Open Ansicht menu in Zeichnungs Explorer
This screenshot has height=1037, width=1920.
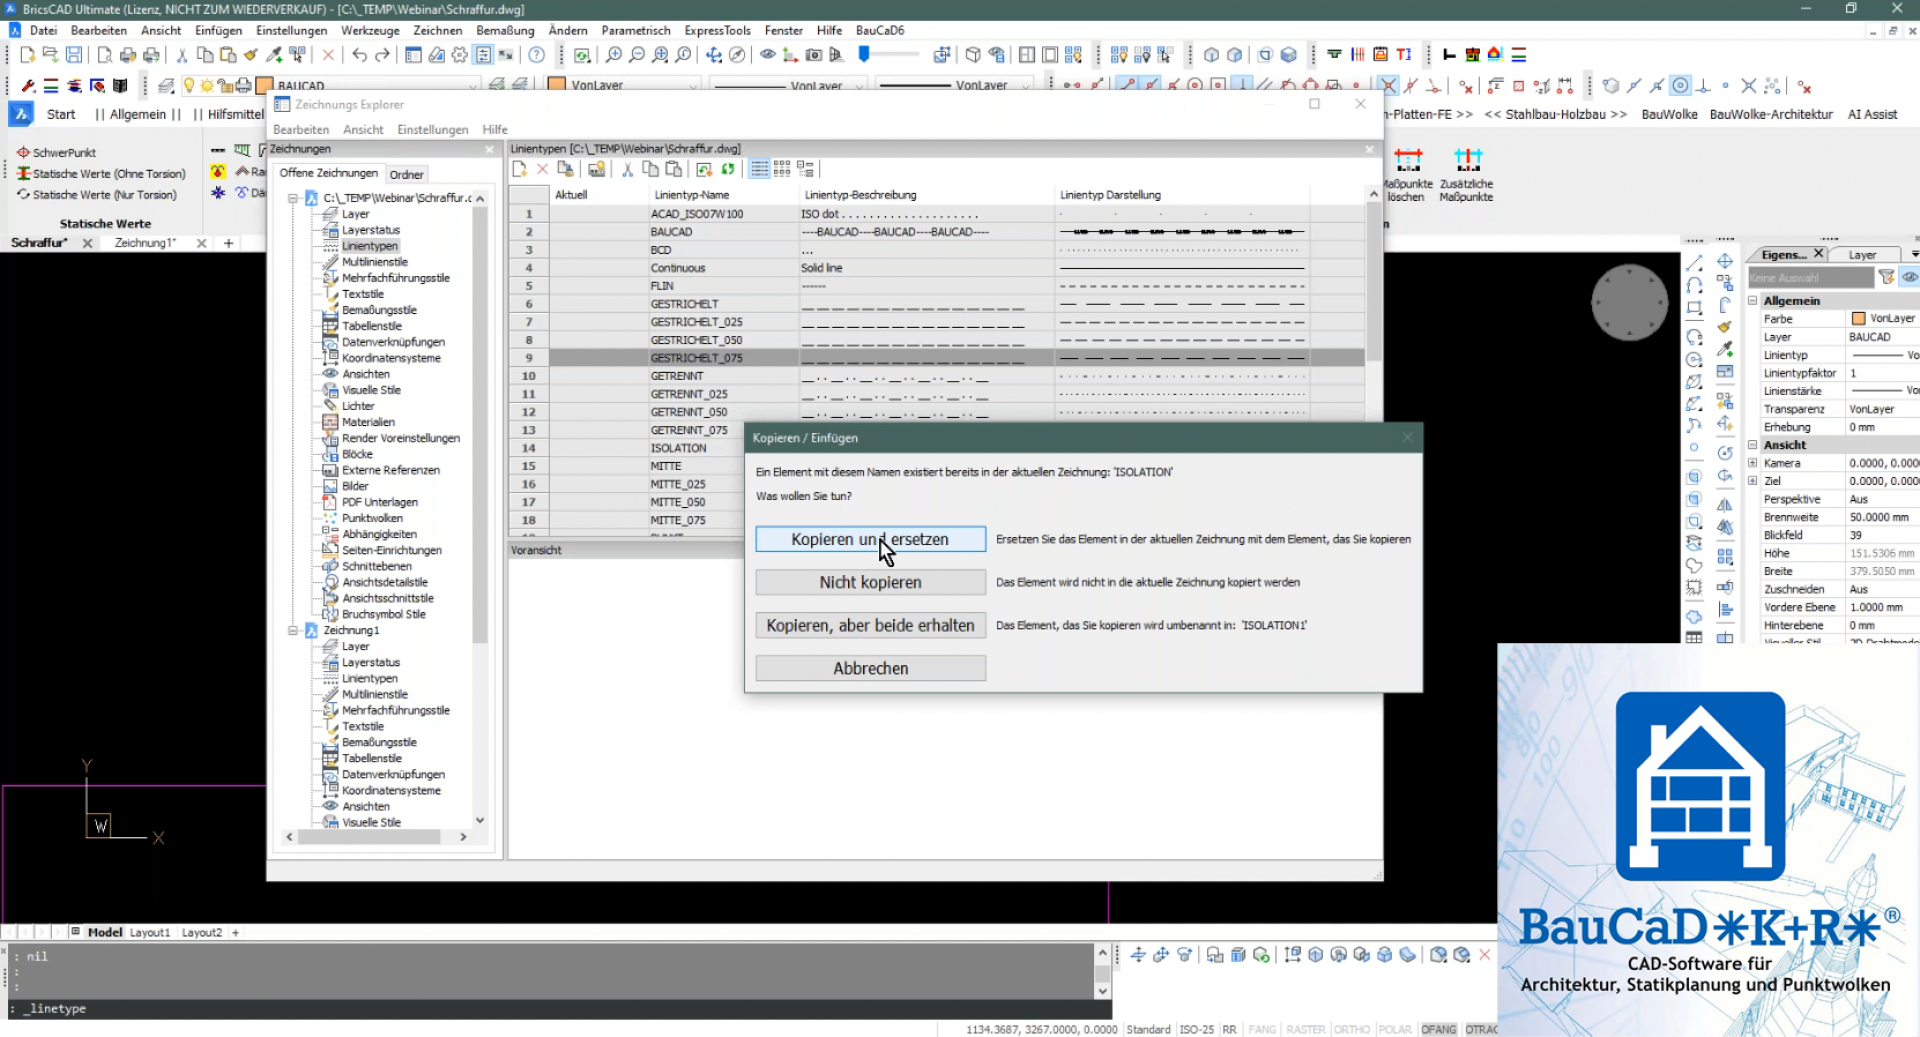click(x=363, y=129)
